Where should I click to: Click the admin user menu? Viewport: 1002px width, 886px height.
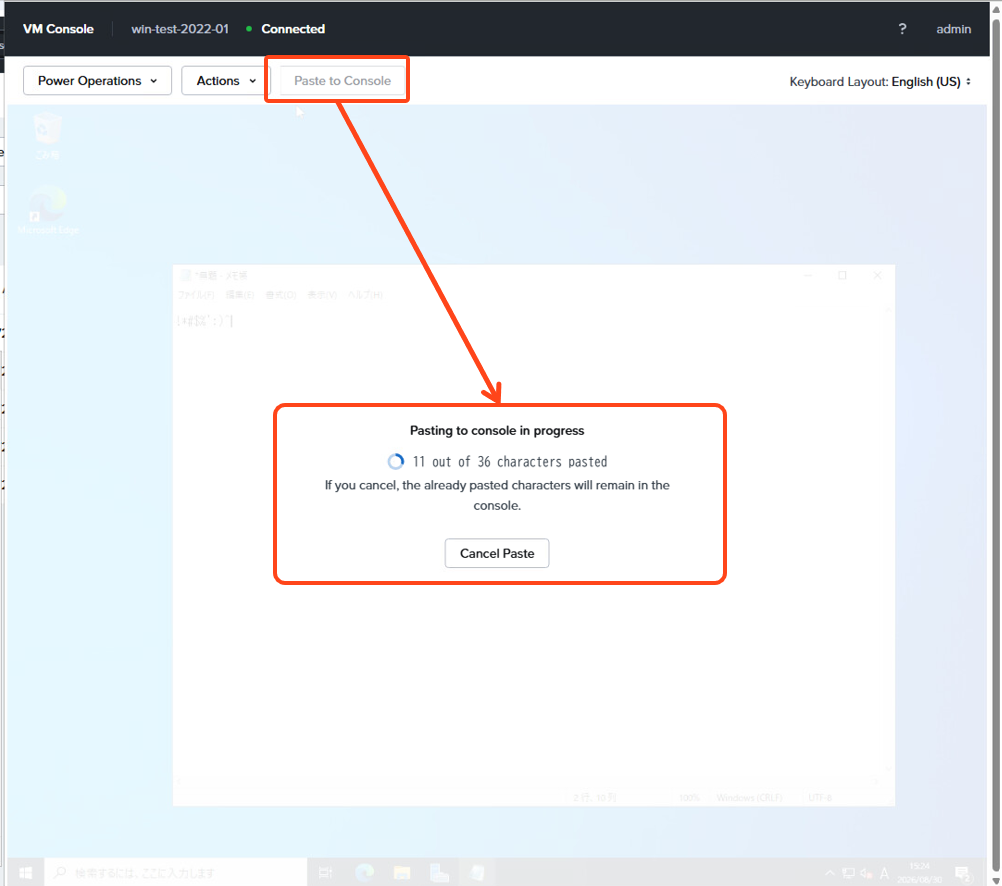953,29
